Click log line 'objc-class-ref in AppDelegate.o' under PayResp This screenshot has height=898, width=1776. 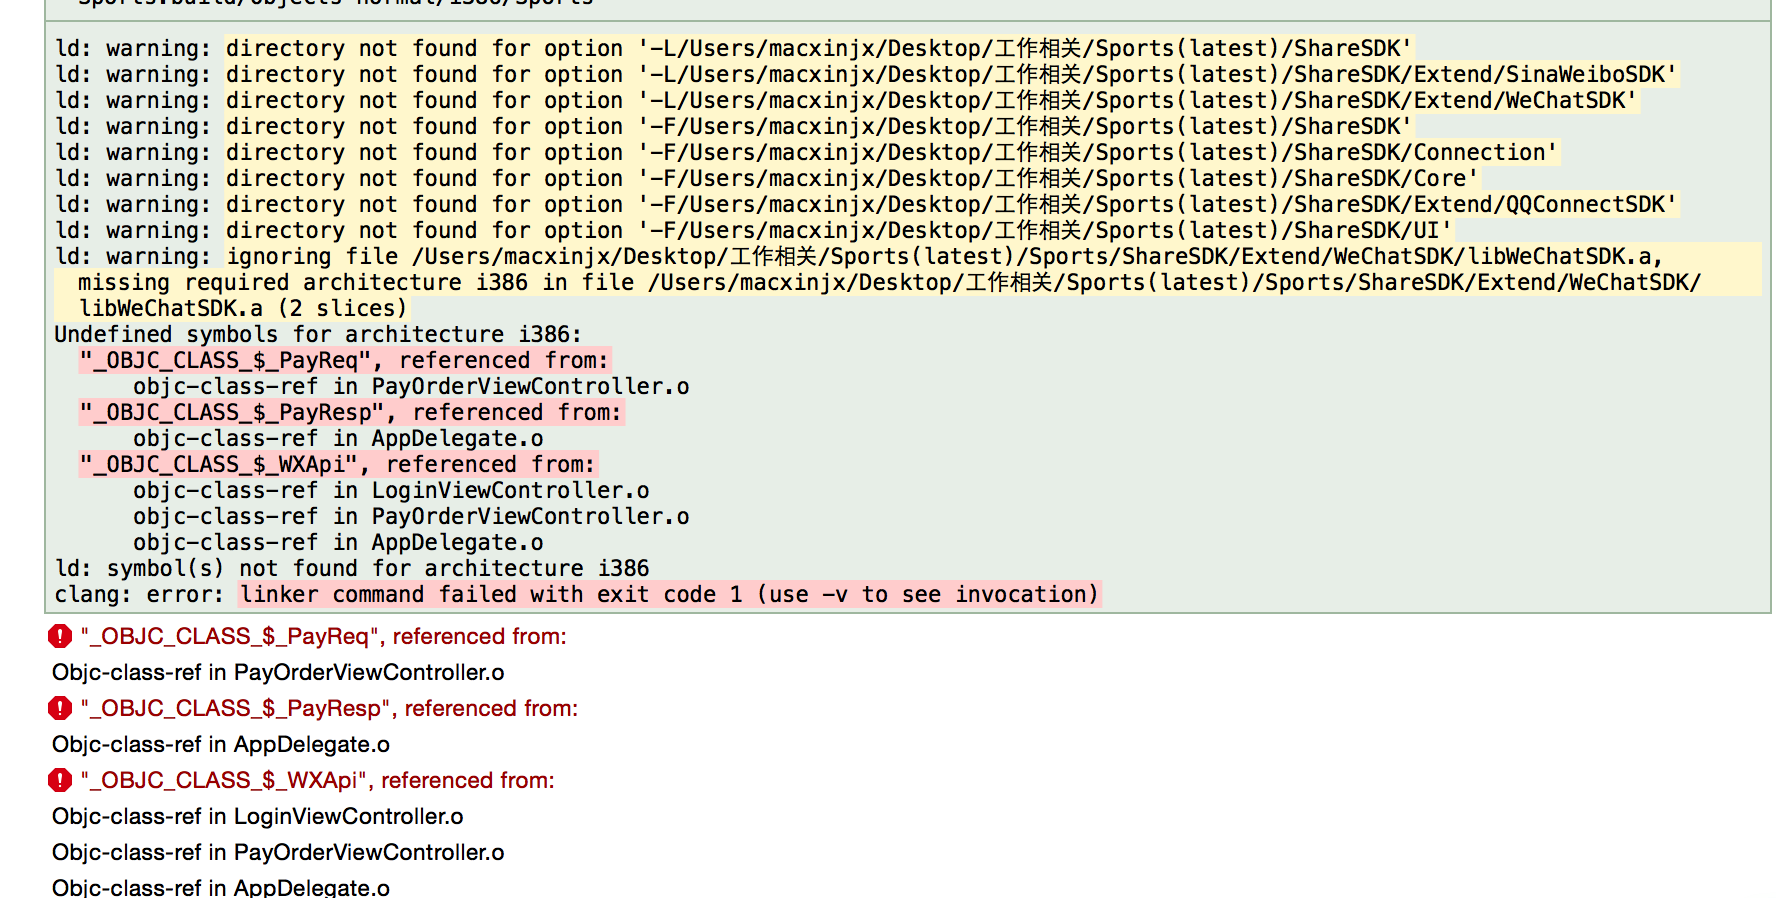(x=338, y=438)
